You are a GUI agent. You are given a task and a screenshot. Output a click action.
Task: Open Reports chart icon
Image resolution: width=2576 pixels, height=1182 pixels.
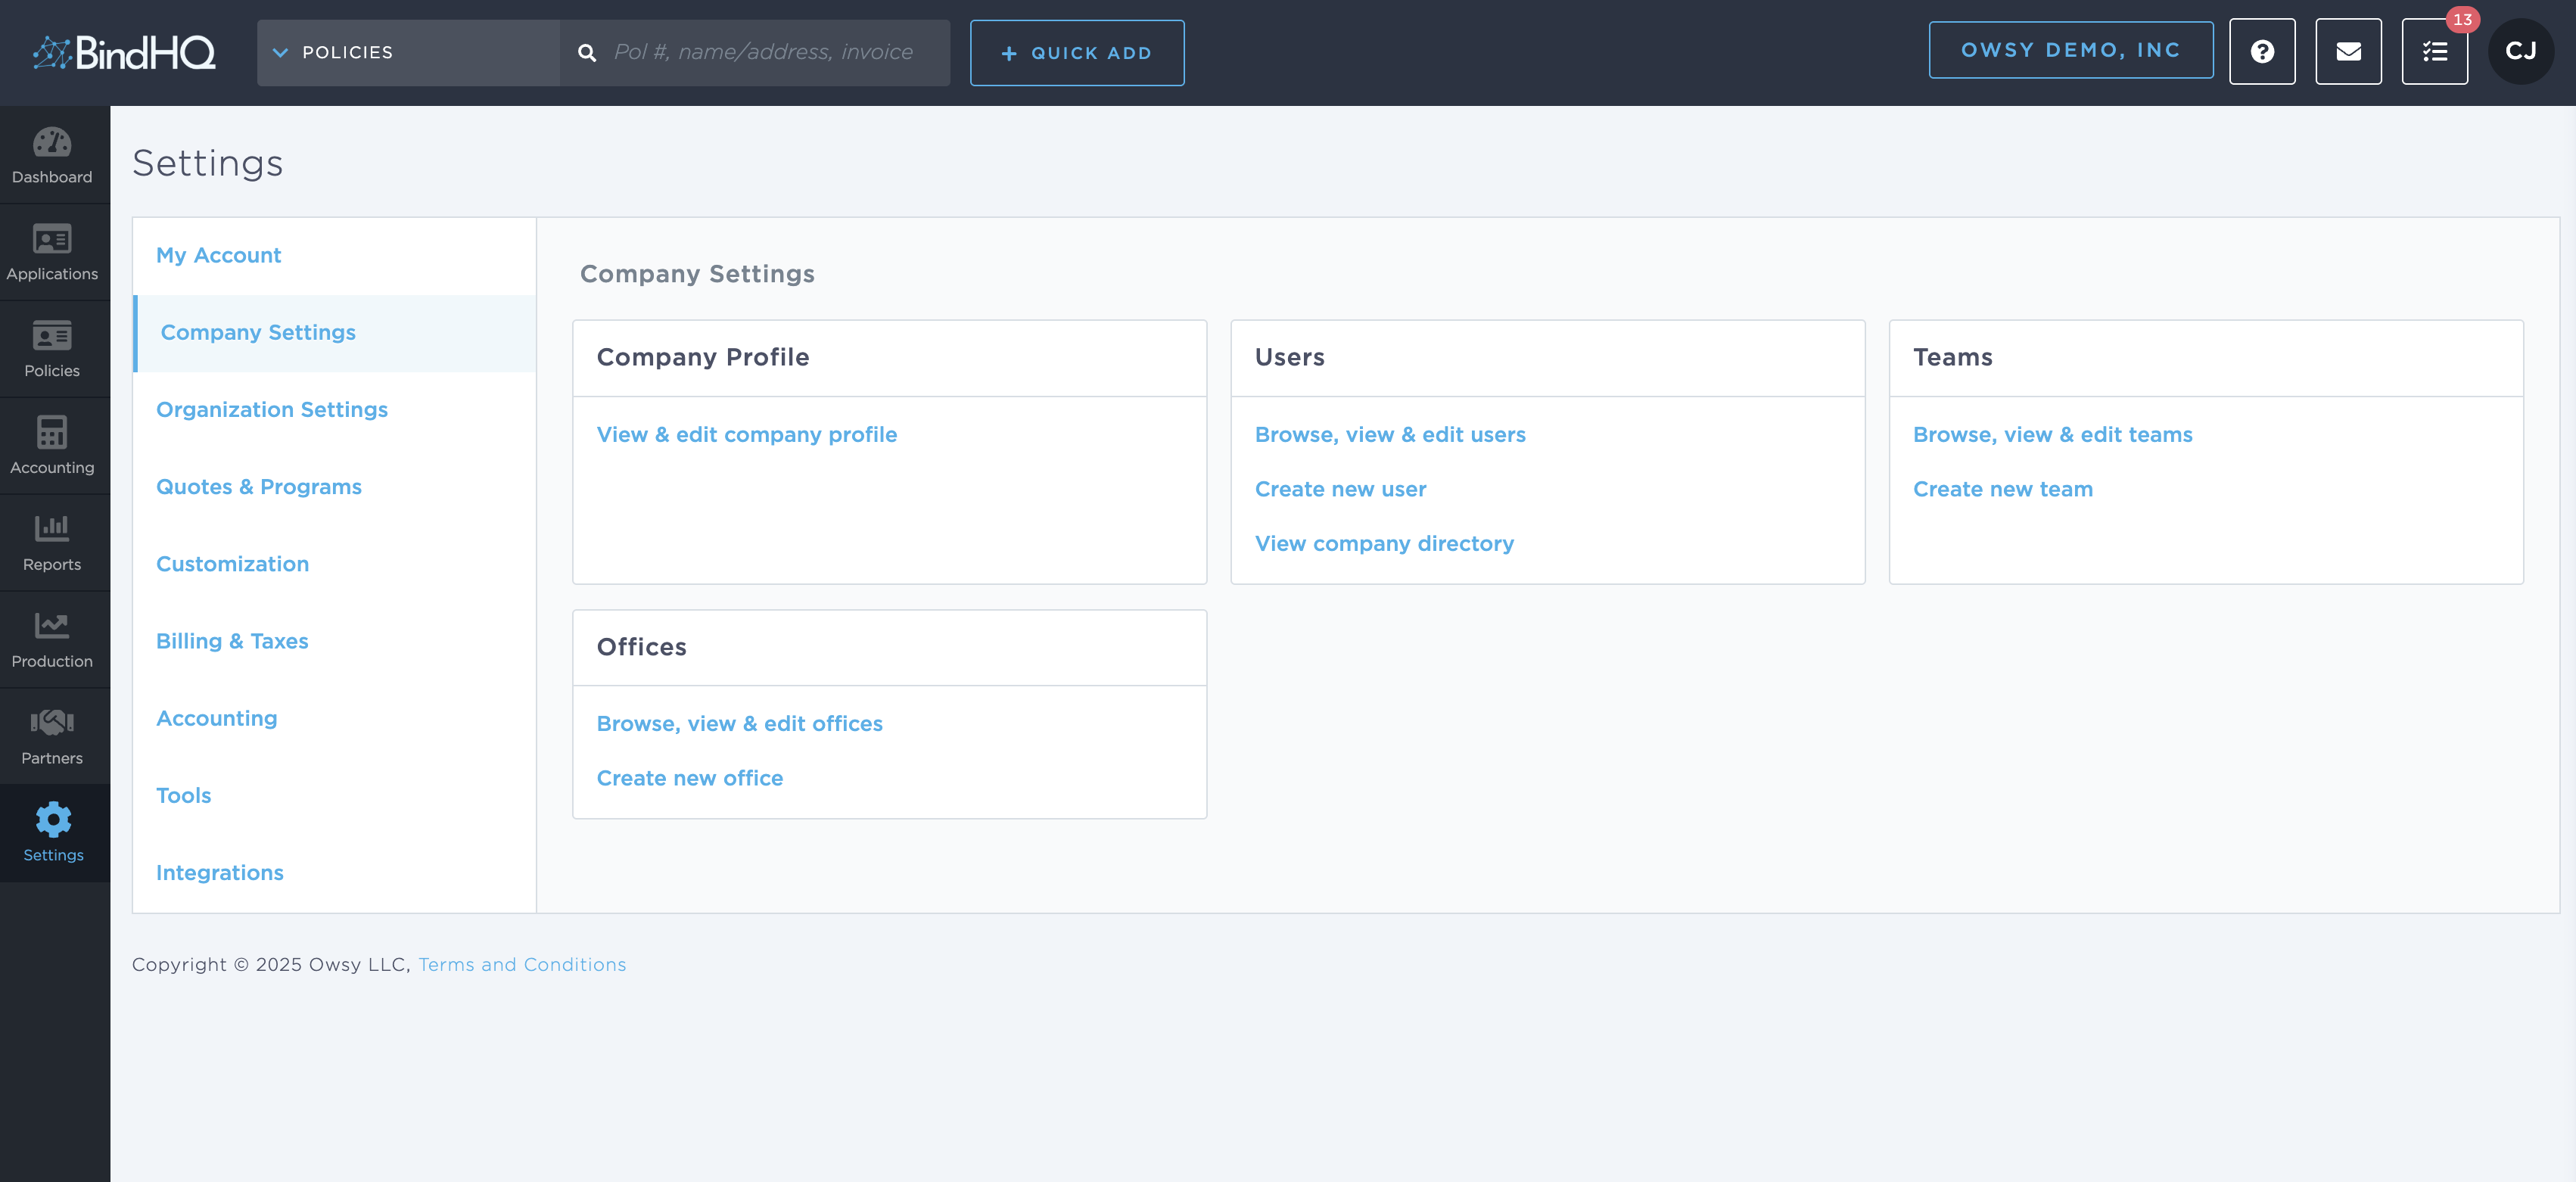point(52,529)
